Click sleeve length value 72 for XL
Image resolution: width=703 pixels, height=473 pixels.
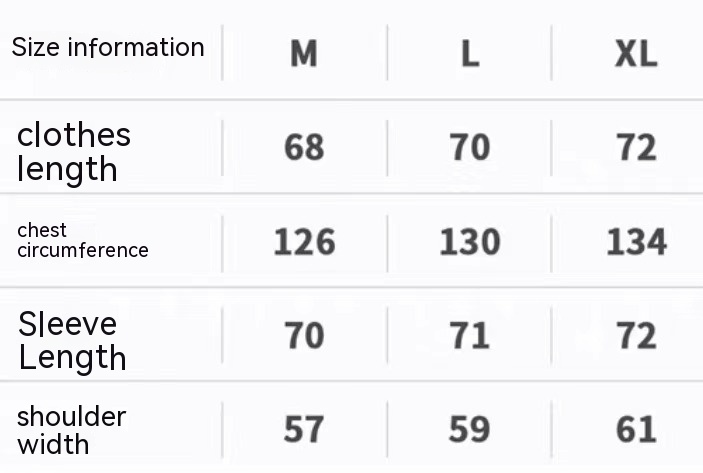(636, 336)
